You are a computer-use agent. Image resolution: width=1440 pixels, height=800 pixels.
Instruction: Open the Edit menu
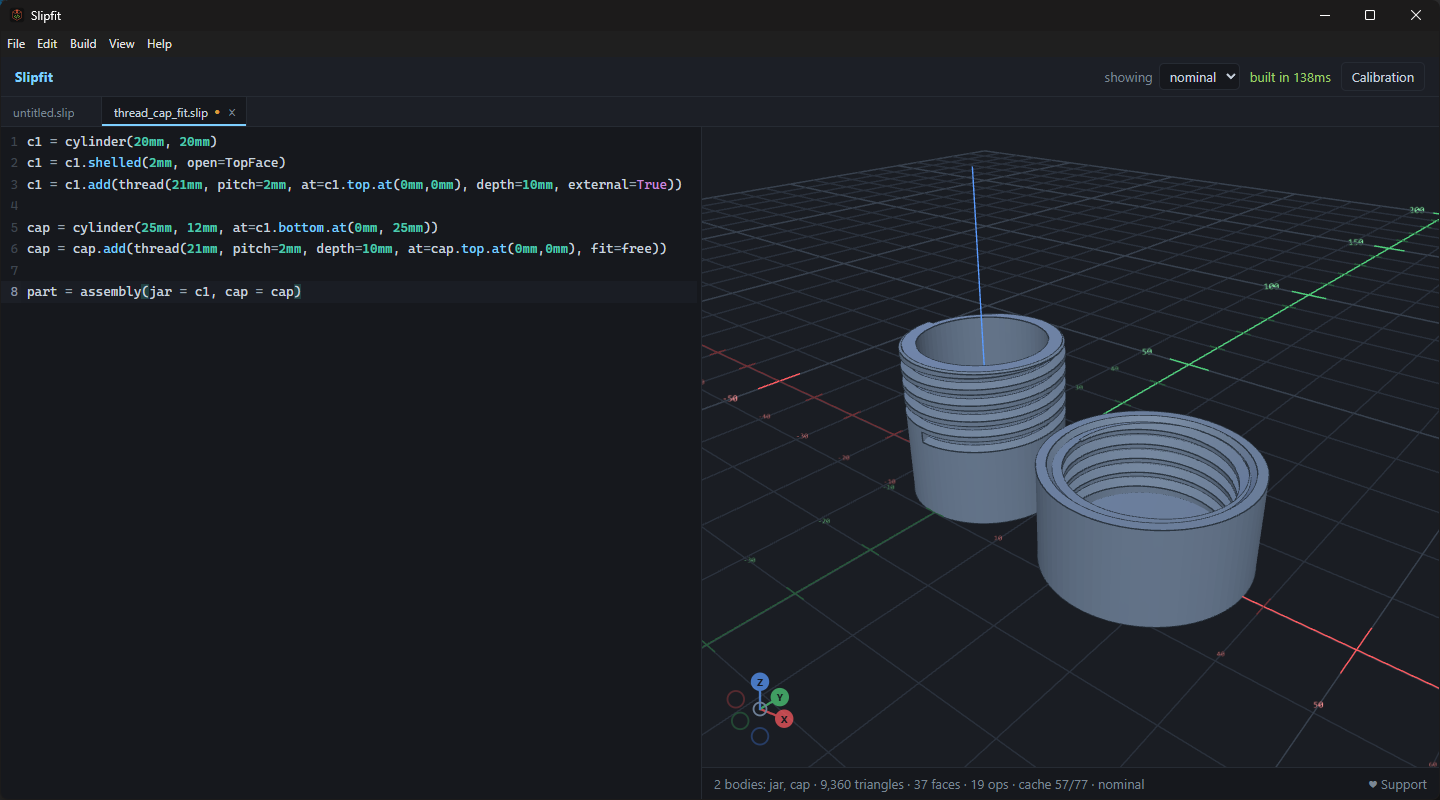47,44
